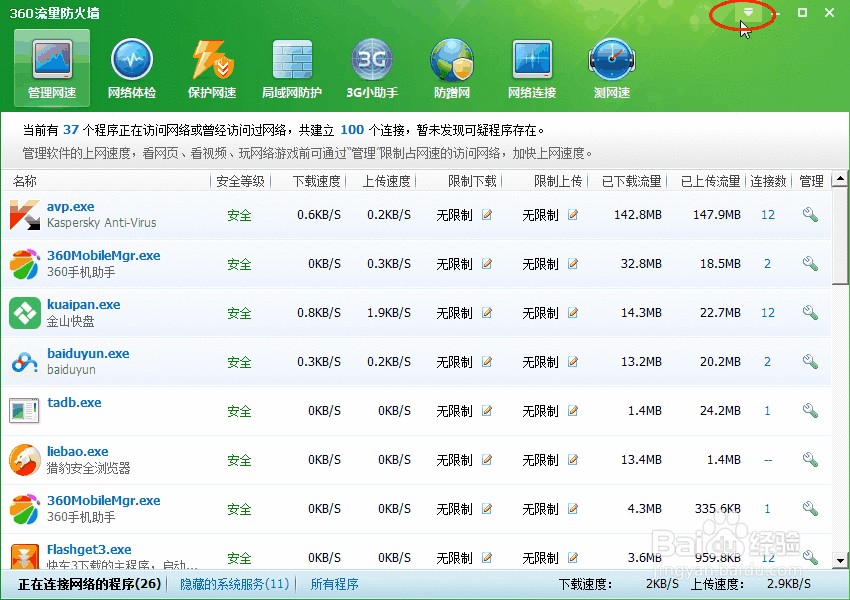Viewport: 850px width, 600px height.
Task: Click the manage wrench icon for tadb.exe
Action: coord(810,410)
